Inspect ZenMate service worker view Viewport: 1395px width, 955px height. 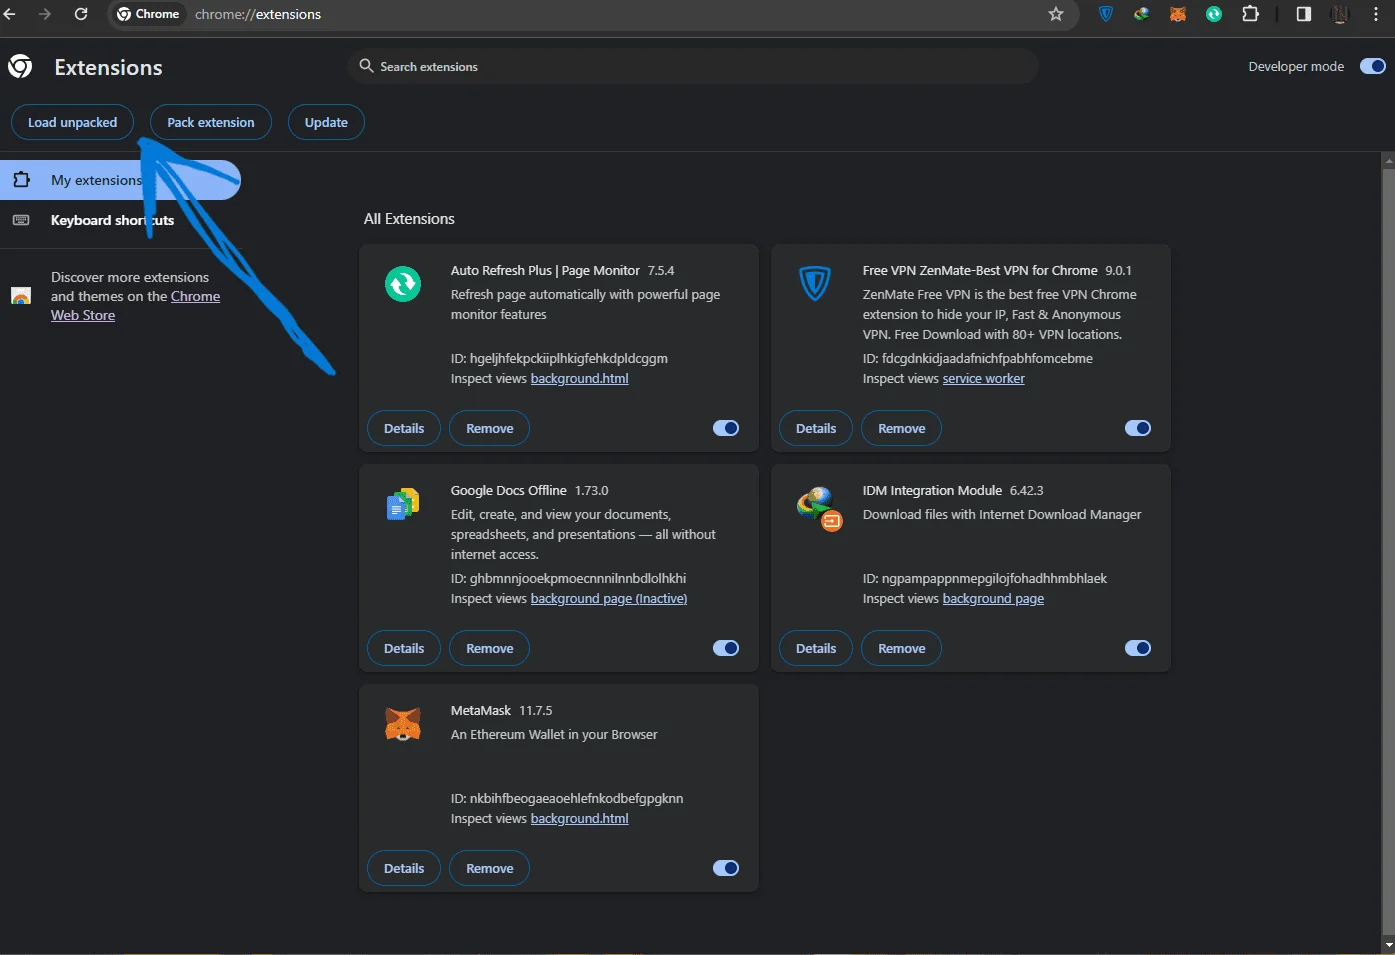coord(984,378)
